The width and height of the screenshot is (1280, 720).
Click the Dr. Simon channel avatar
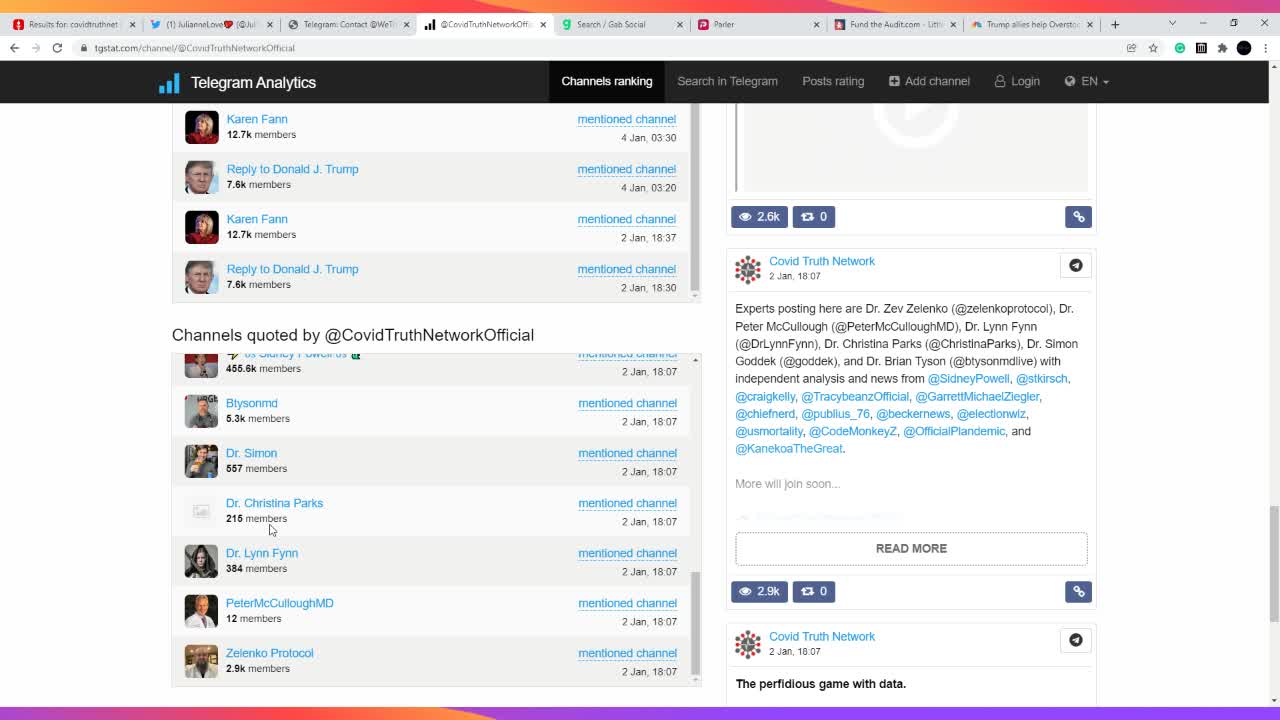coord(201,461)
